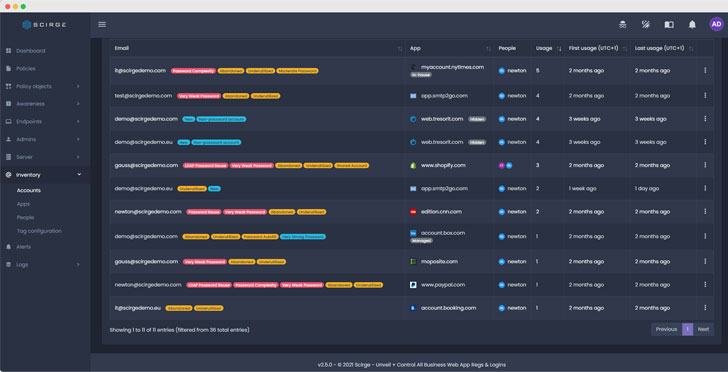Open Dashboard in the sidebar
728x372 pixels.
coord(31,51)
